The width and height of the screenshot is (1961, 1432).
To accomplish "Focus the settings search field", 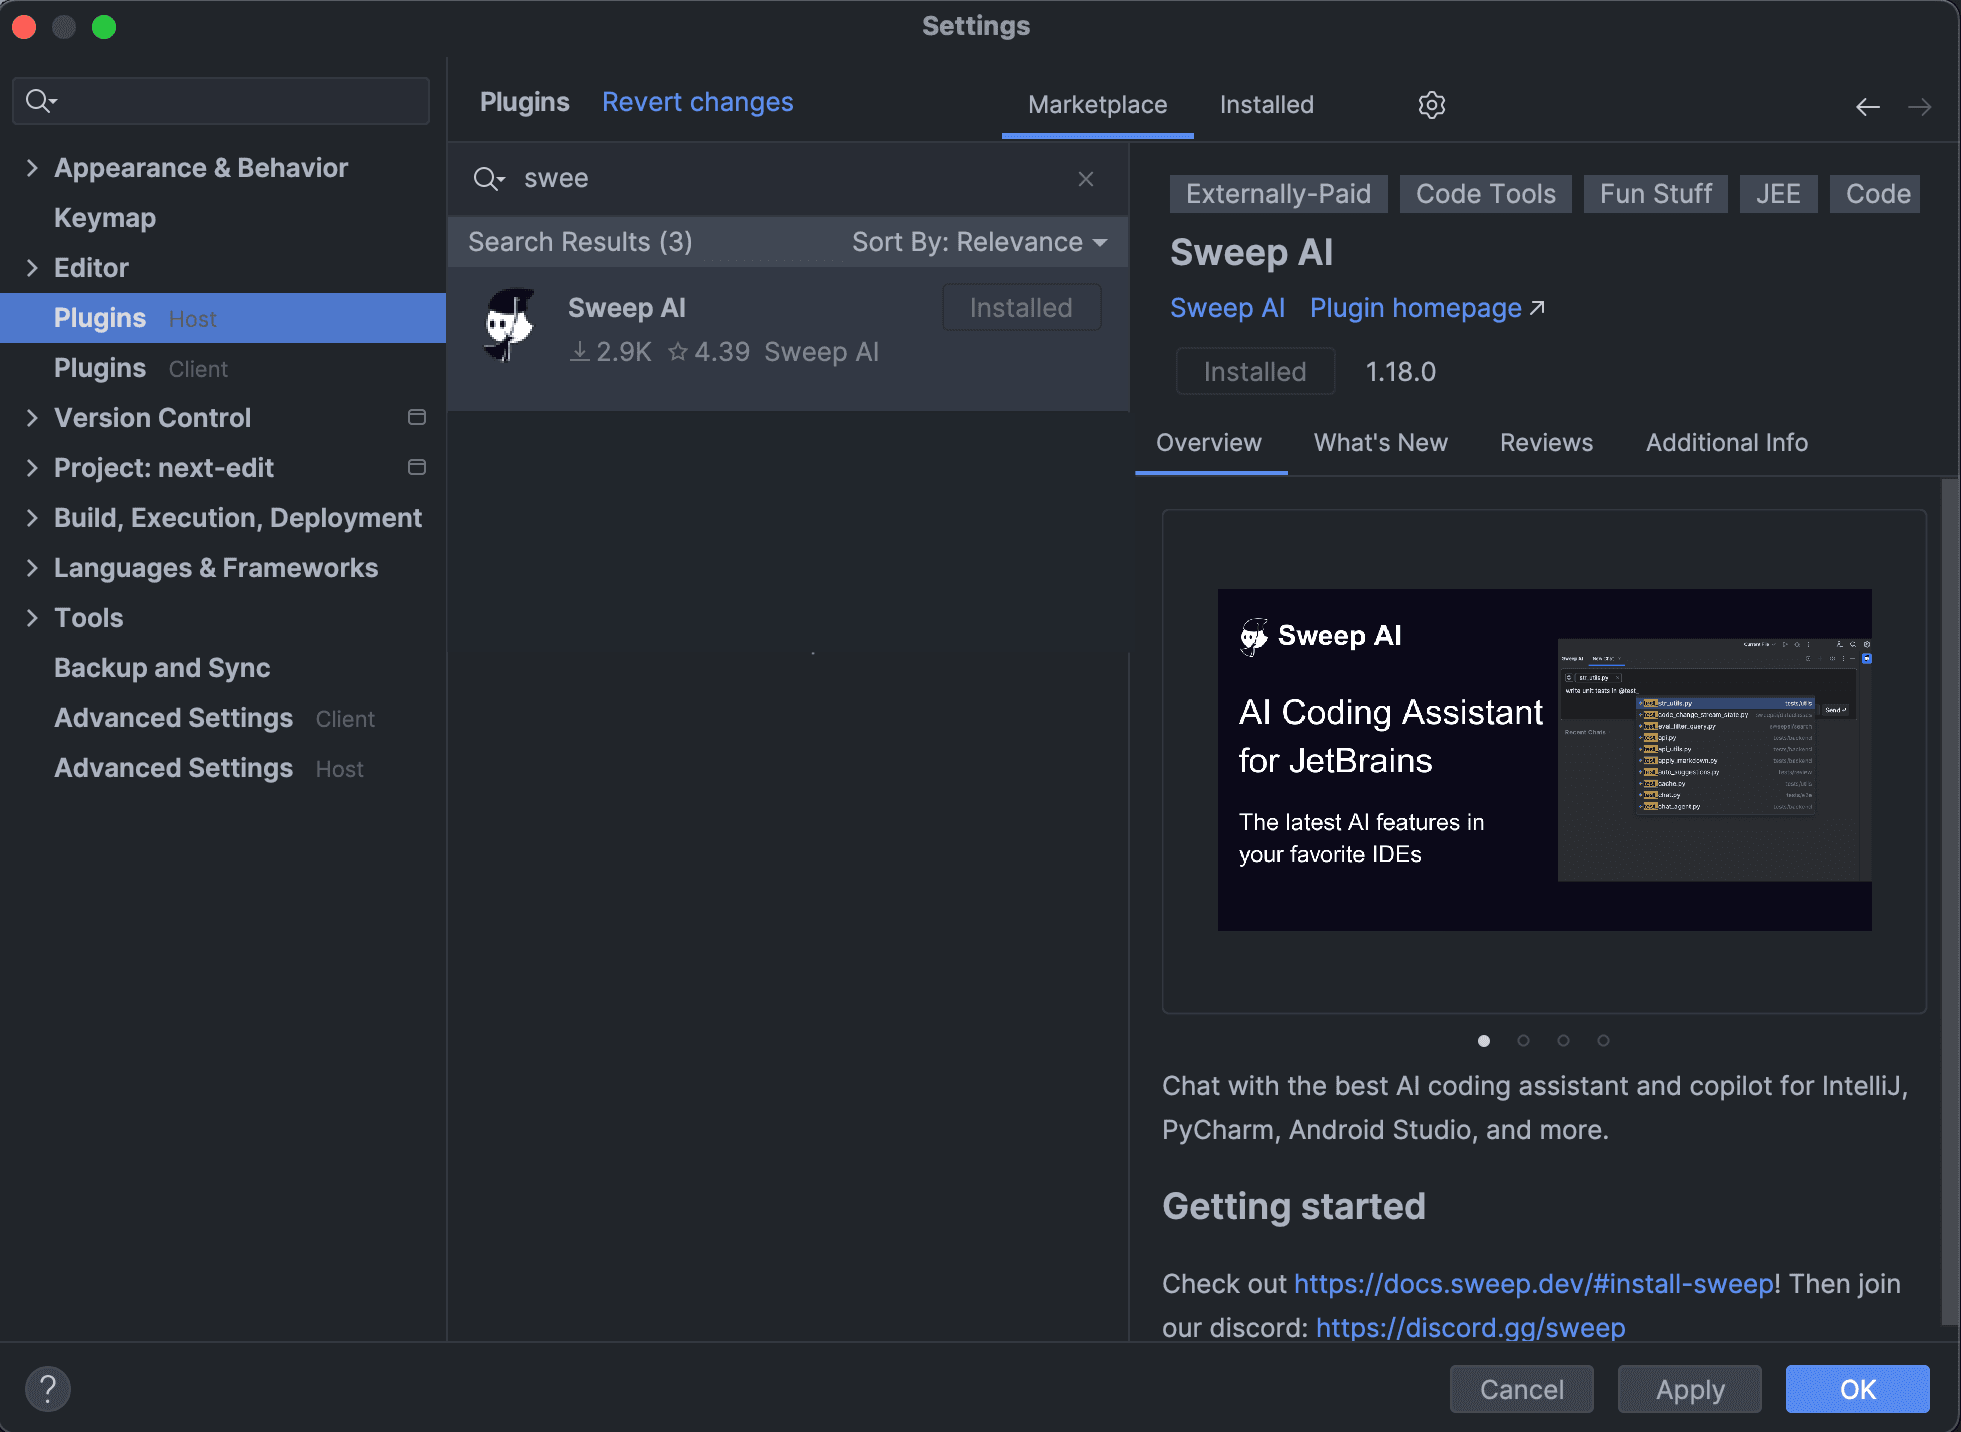I will (221, 101).
